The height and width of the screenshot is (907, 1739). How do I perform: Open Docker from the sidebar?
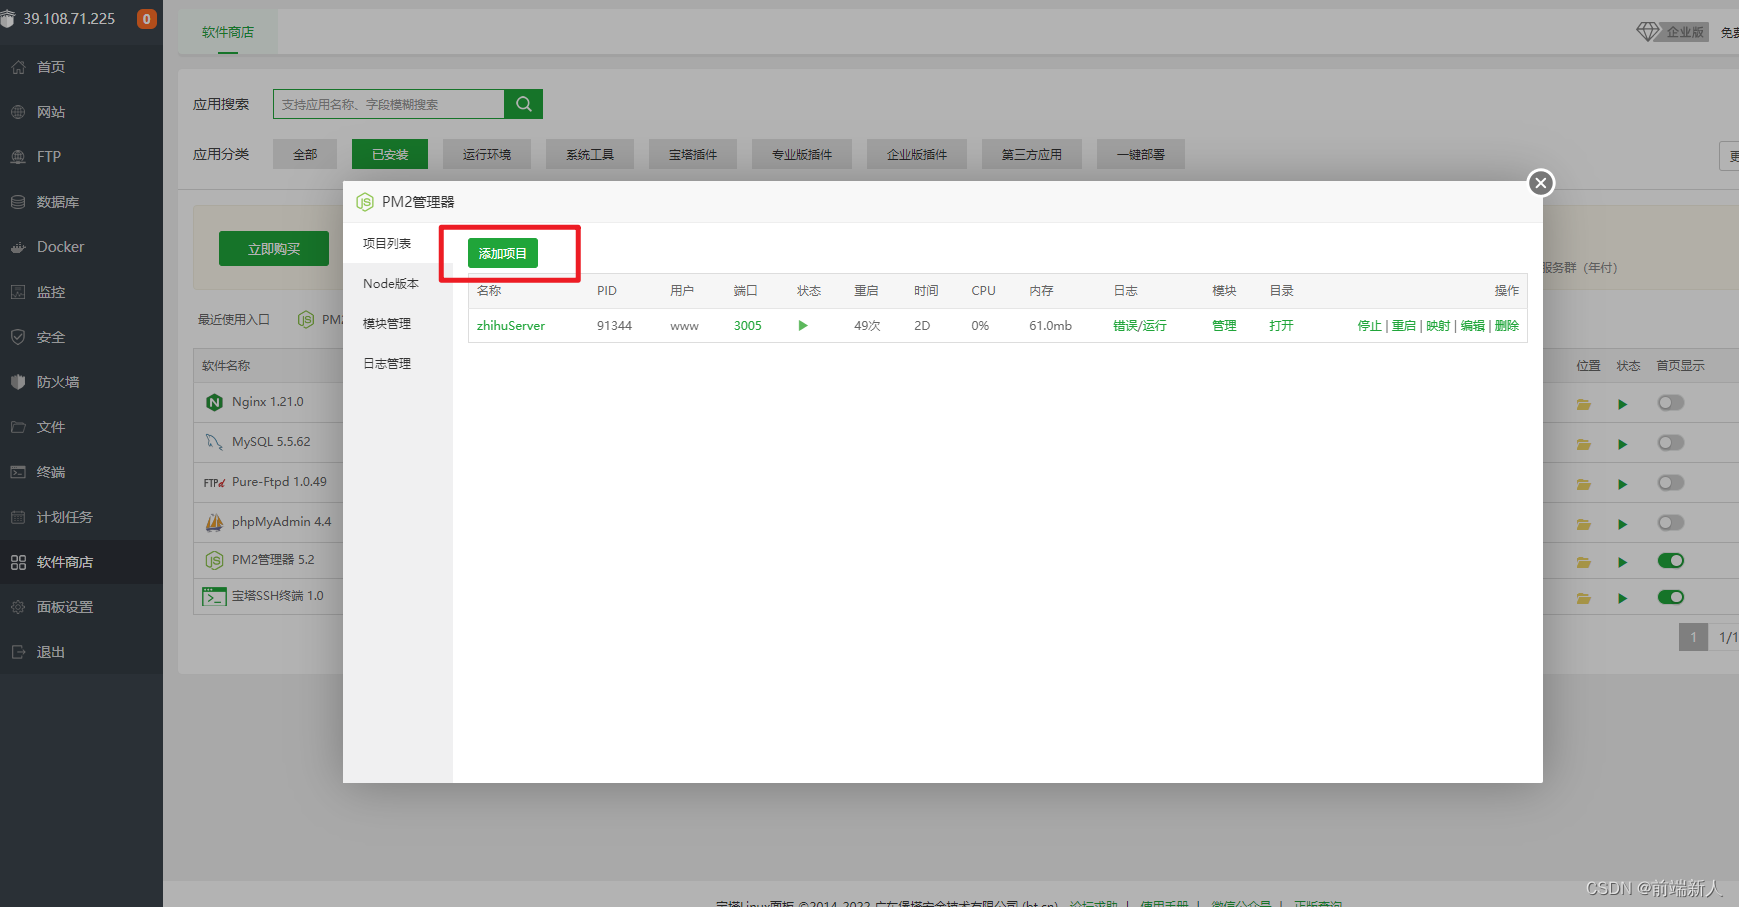coord(60,246)
